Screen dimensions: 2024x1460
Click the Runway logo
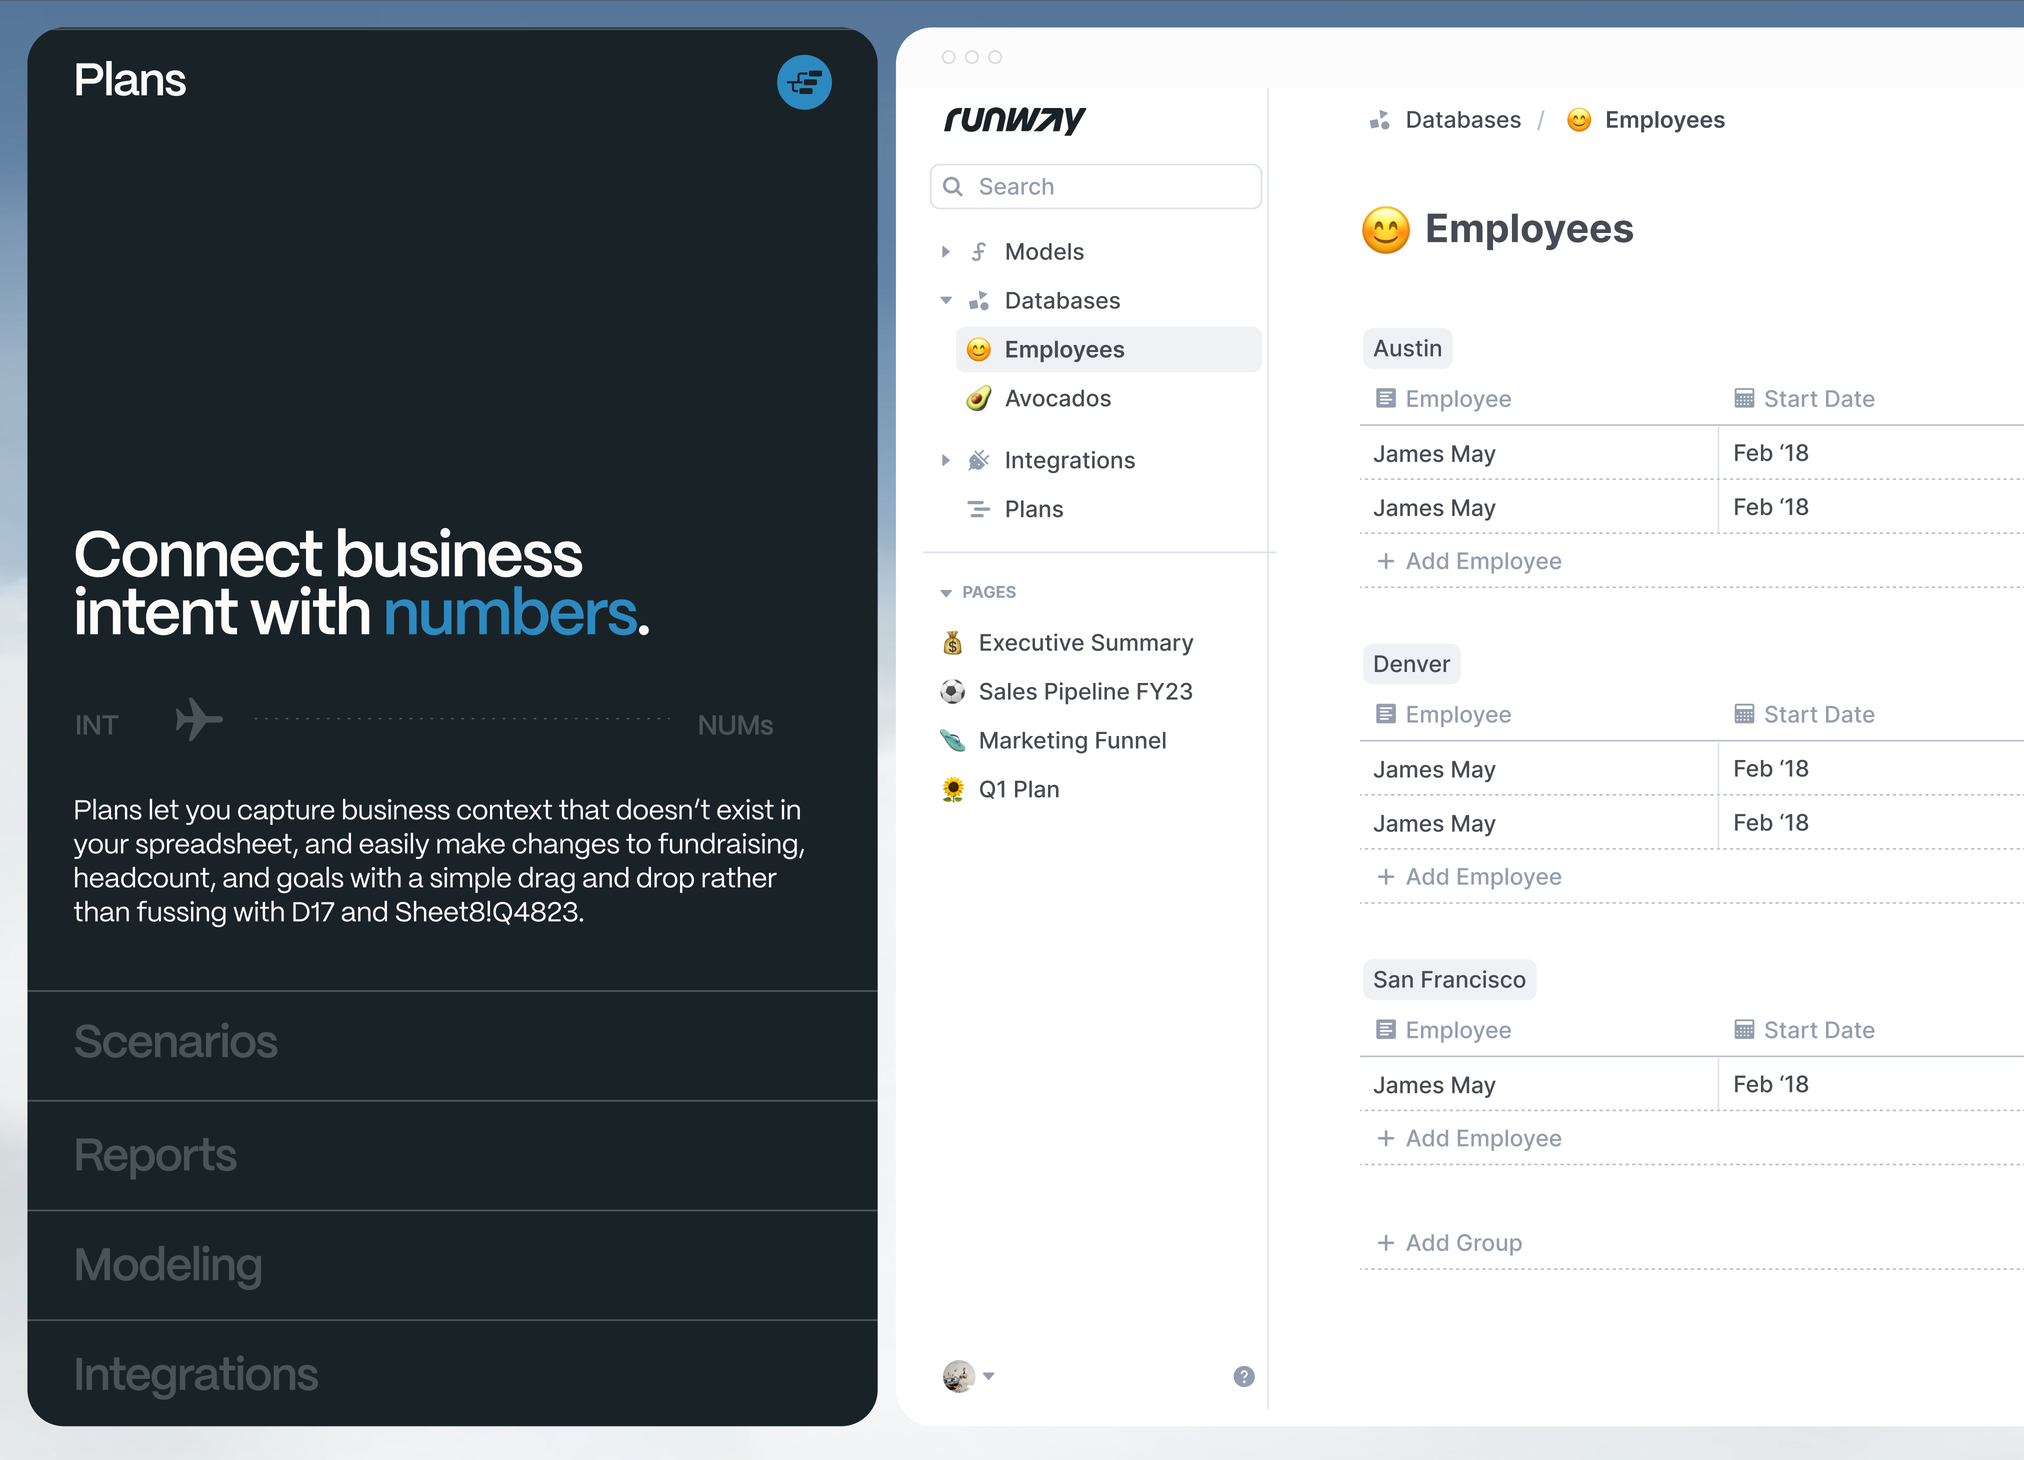pos(1014,119)
